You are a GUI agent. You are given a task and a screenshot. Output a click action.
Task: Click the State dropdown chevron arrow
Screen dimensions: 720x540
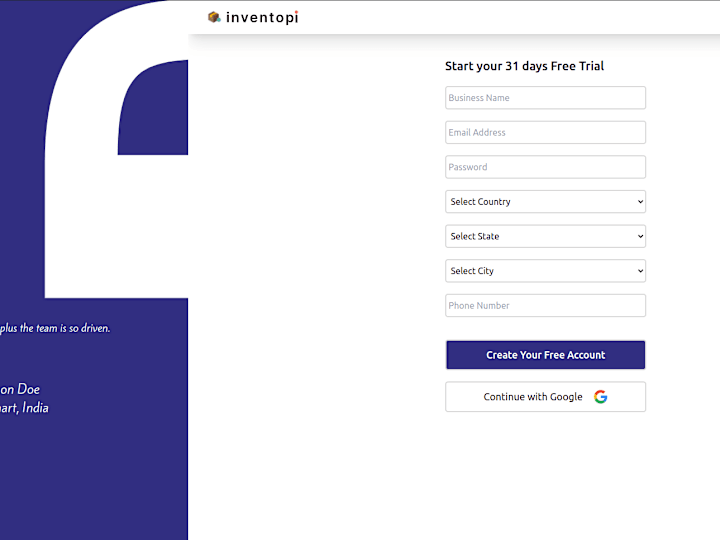pos(640,236)
